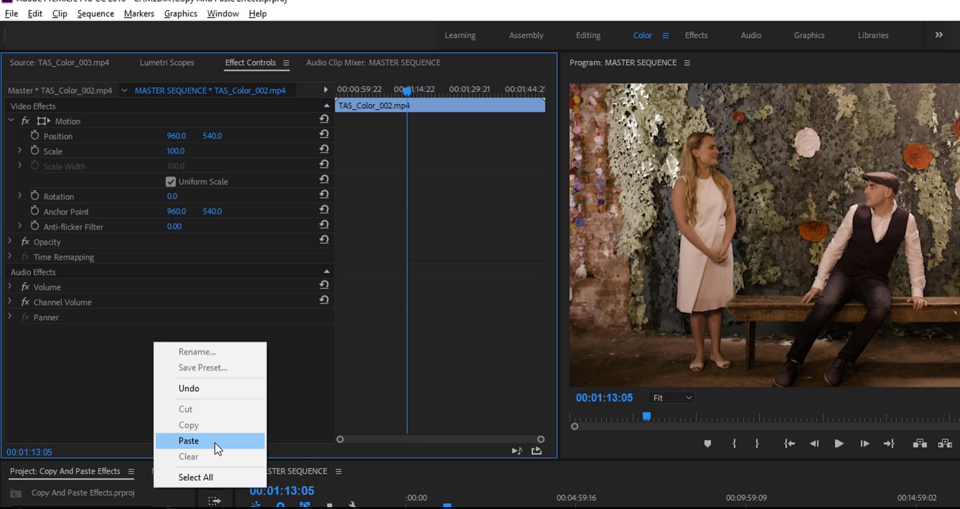Viewport: 960px width, 509px height.
Task: Step forward one frame
Action: click(864, 444)
